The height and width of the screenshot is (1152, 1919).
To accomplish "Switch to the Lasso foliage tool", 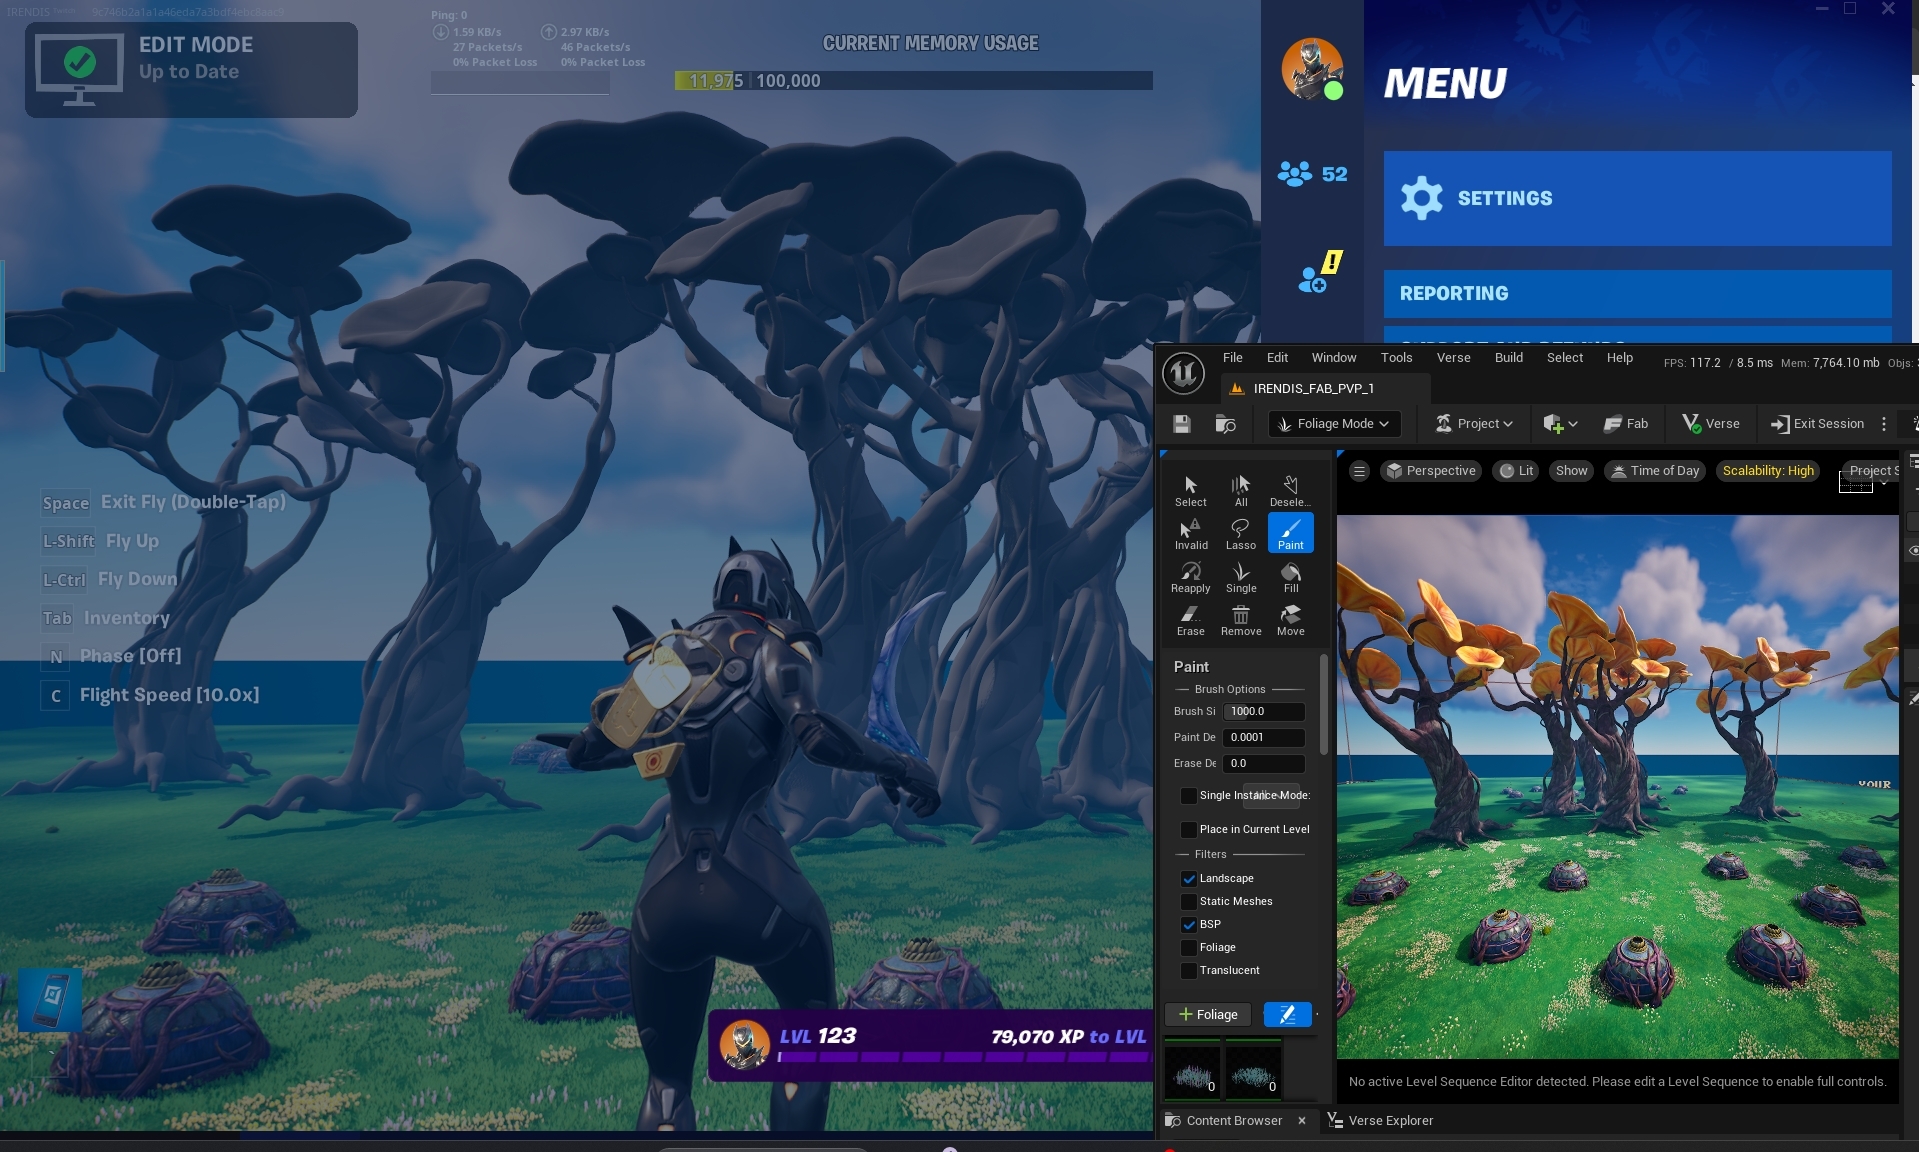I will tap(1241, 534).
